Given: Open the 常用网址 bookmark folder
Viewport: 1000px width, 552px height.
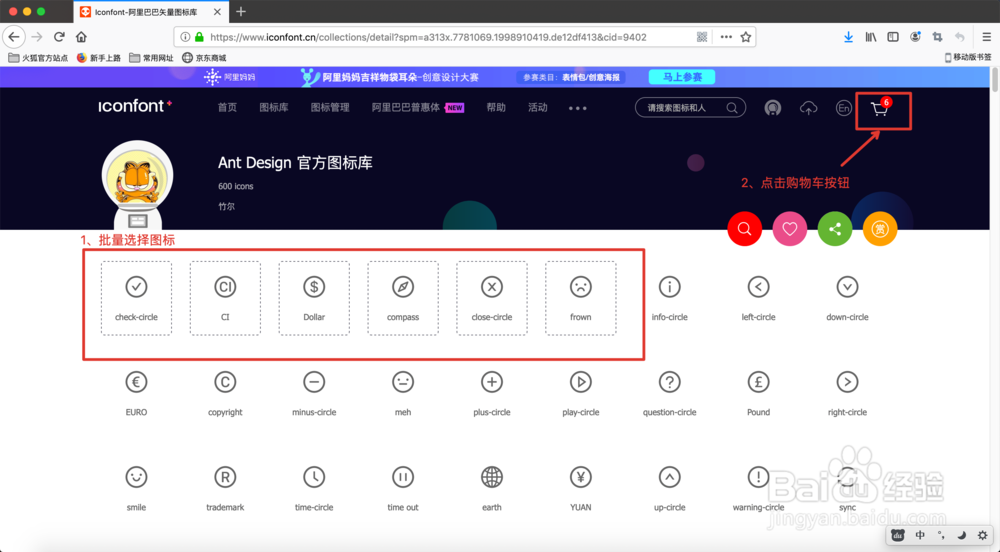Looking at the screenshot, I should [151, 57].
